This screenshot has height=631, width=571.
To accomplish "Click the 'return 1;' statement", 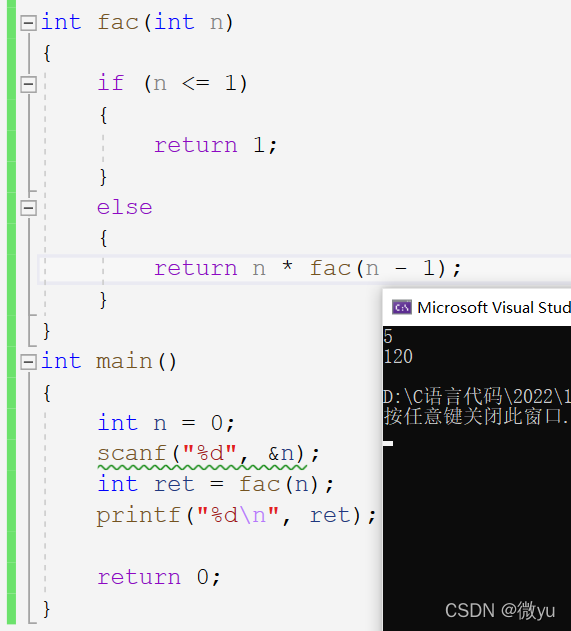I will [x=216, y=145].
